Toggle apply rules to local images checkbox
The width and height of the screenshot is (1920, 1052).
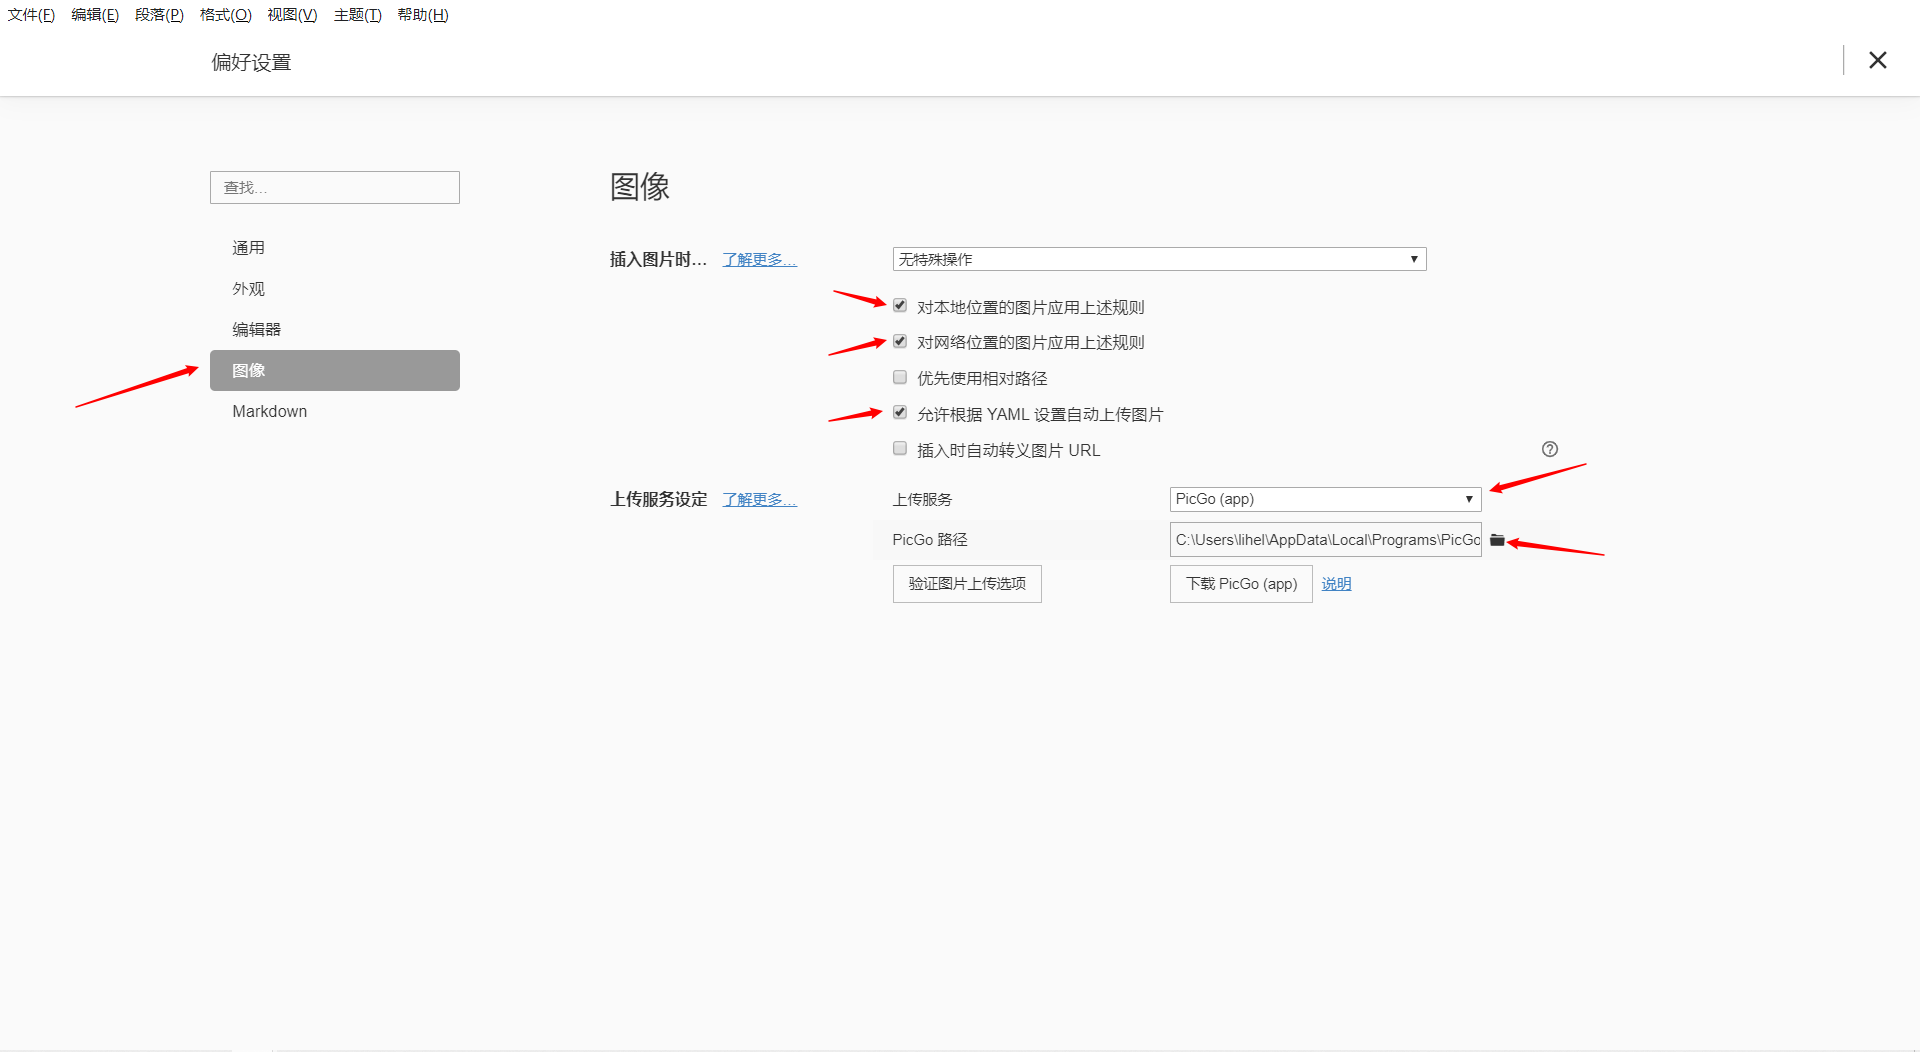pyautogui.click(x=900, y=306)
